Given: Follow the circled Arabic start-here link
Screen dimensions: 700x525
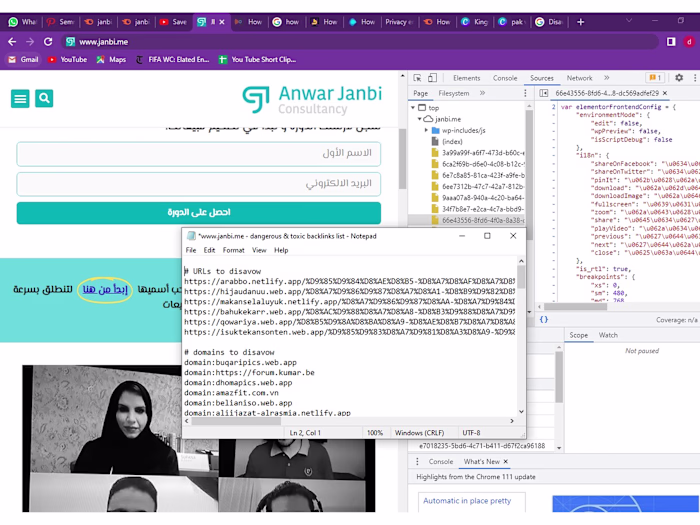Looking at the screenshot, I should coord(105,289).
